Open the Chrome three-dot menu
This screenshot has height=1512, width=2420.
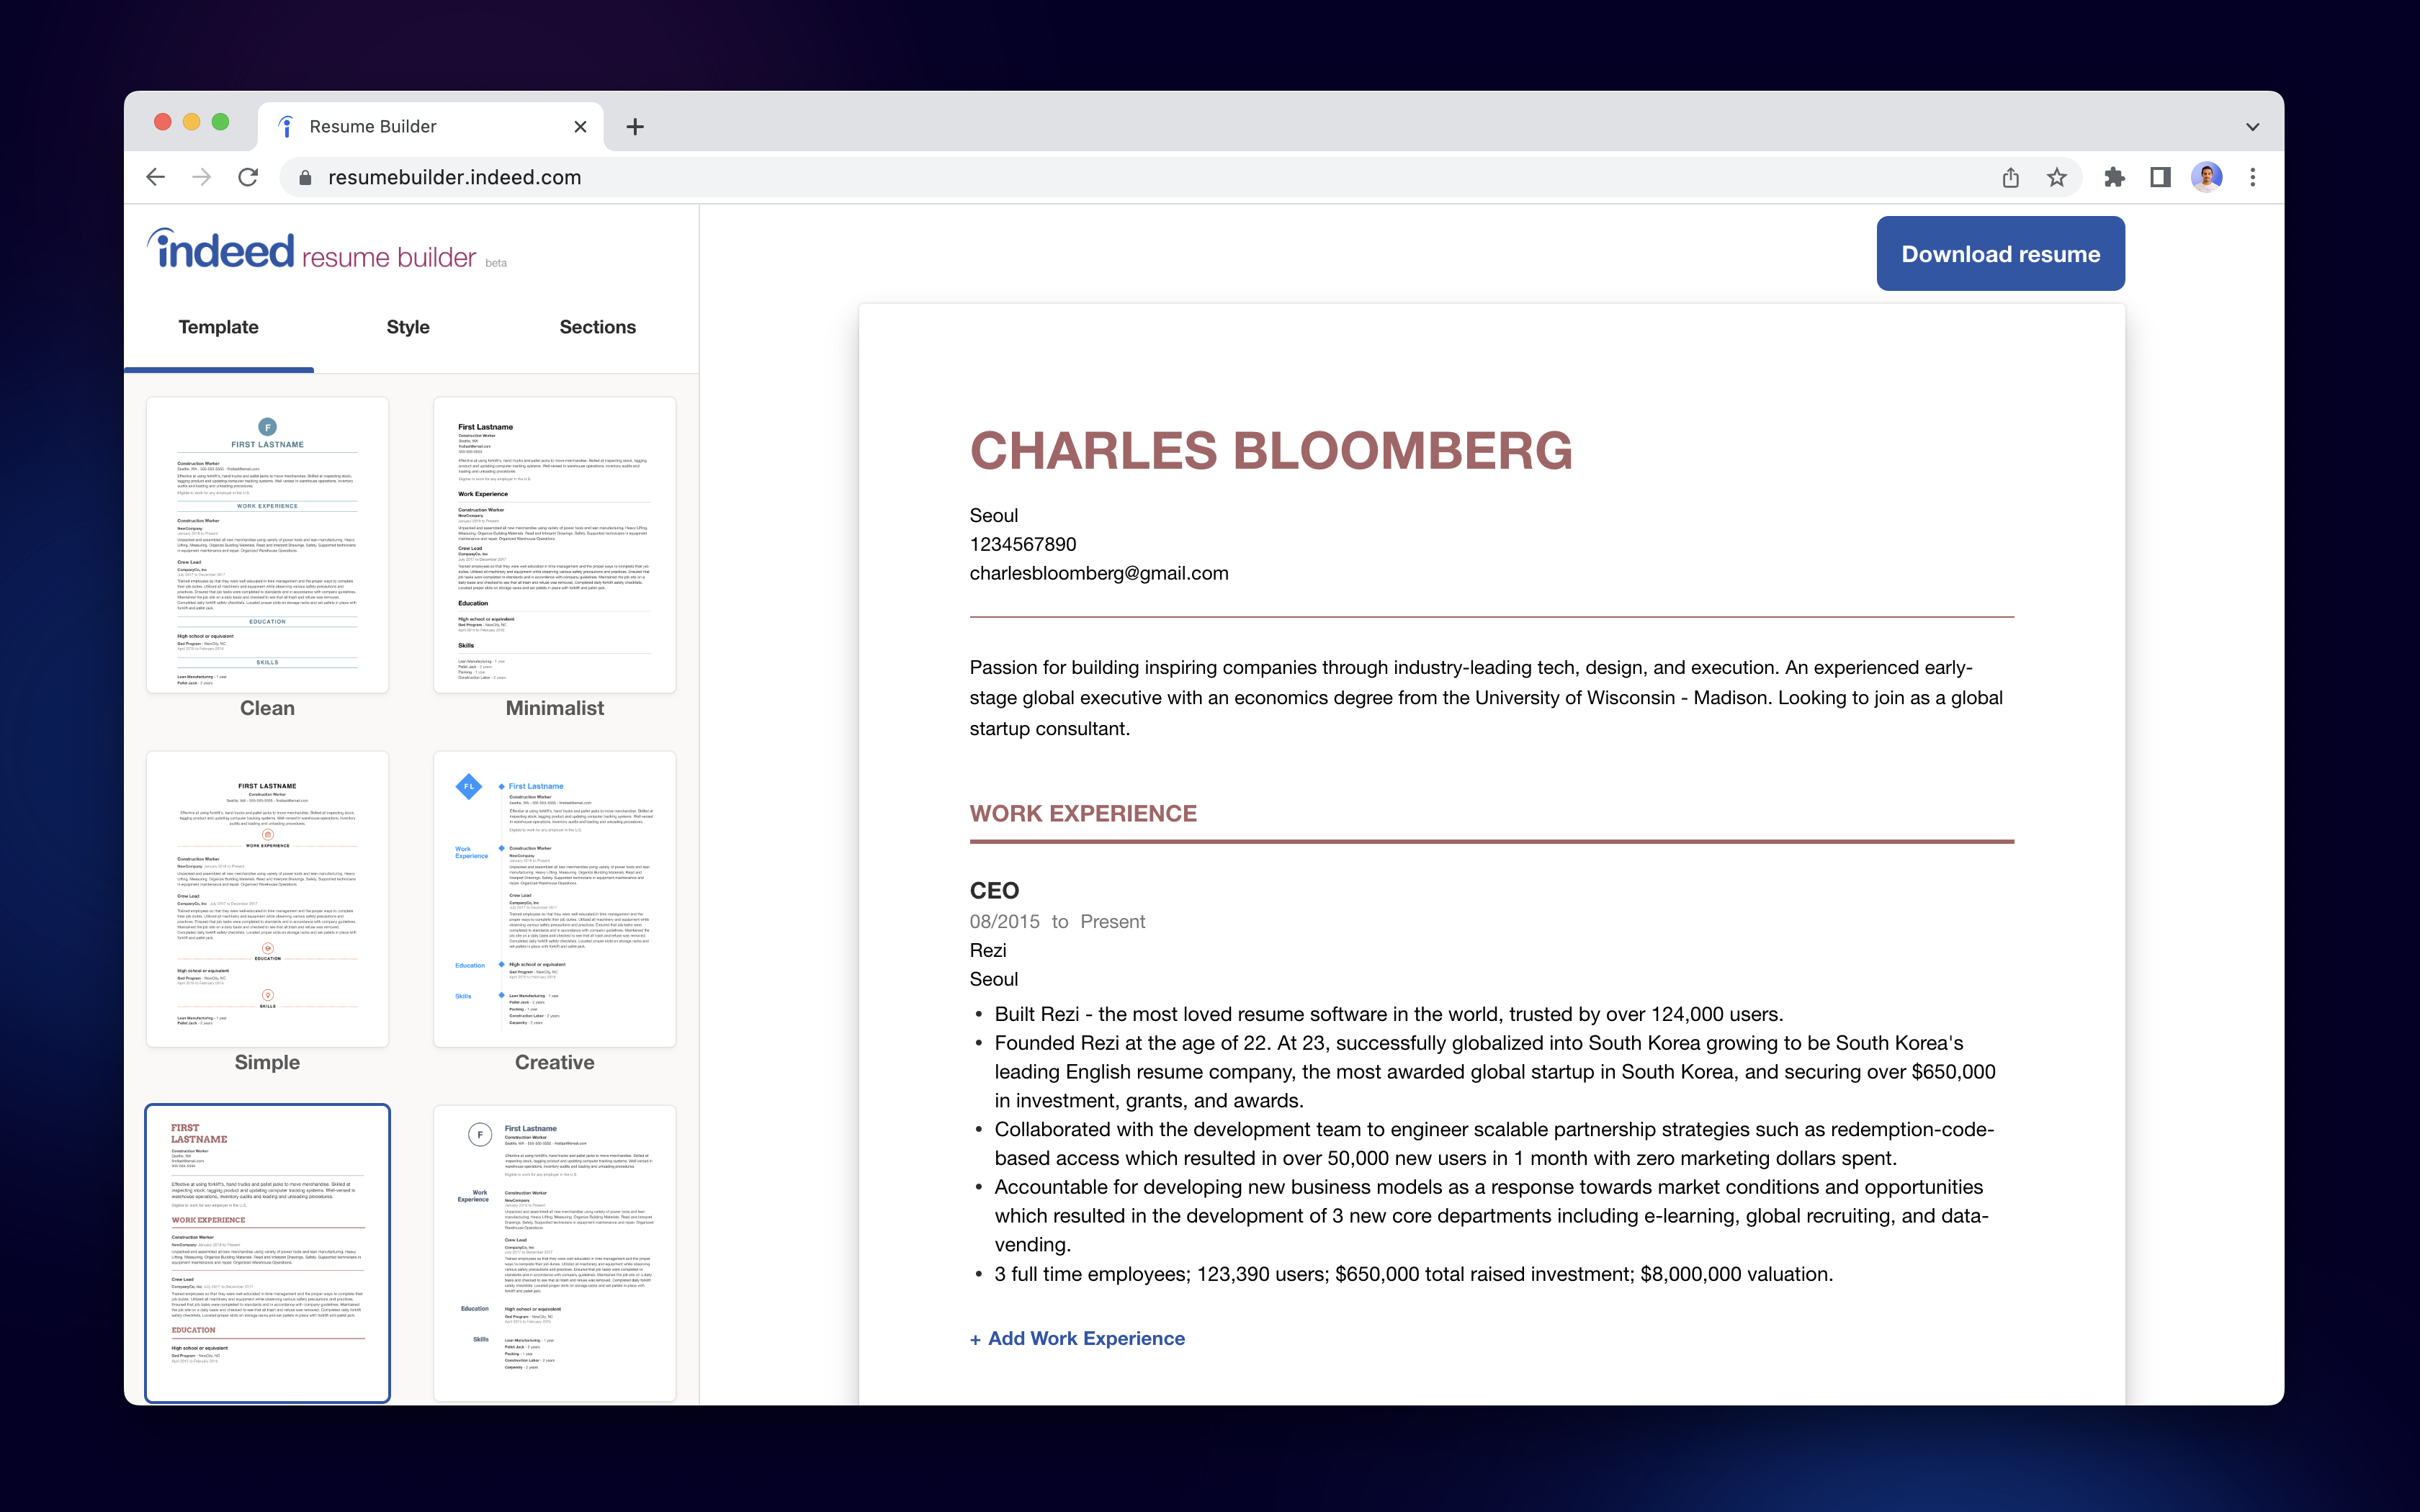click(x=2252, y=177)
